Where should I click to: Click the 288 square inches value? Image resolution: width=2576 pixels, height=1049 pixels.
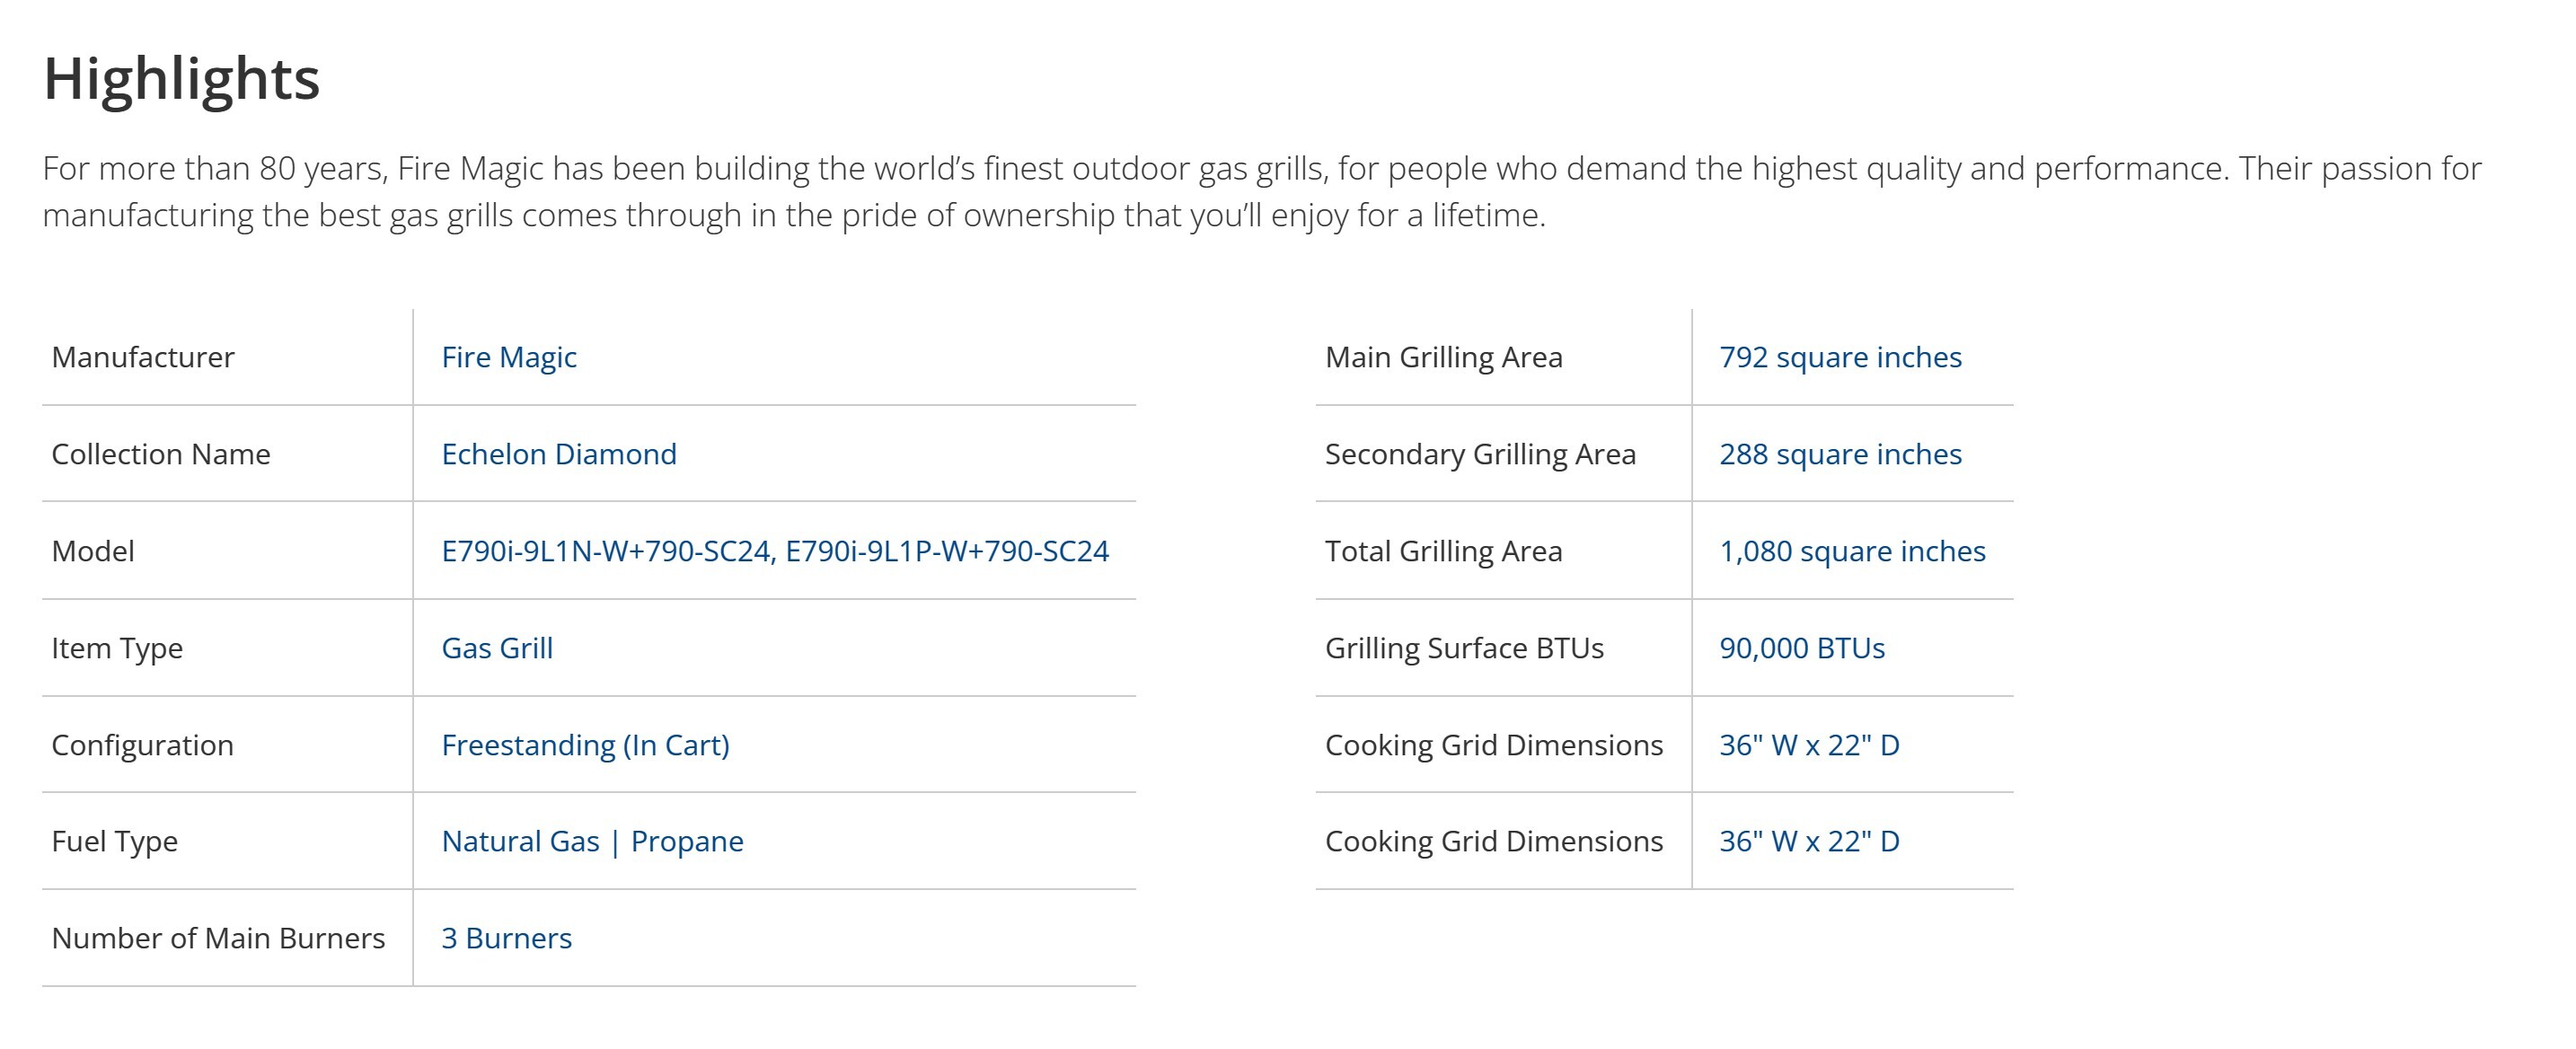[x=1840, y=454]
